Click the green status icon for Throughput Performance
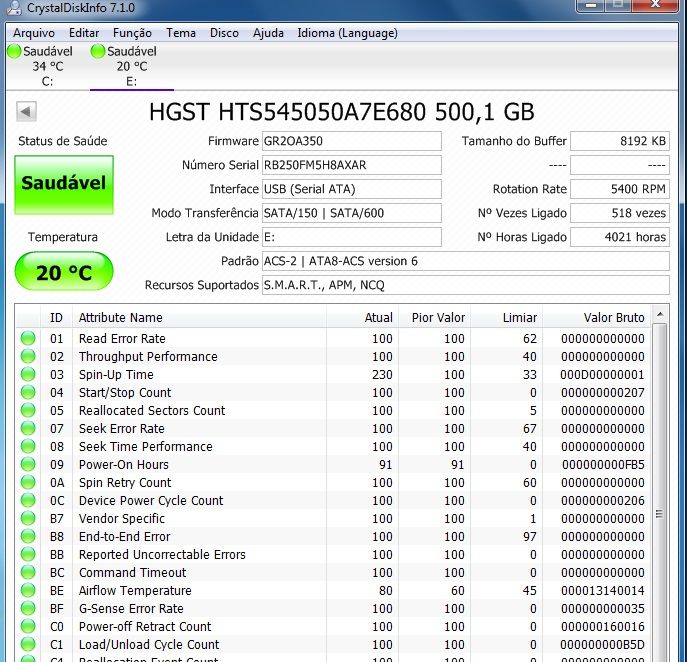Screen dimensions: 687x662 pyautogui.click(x=28, y=356)
